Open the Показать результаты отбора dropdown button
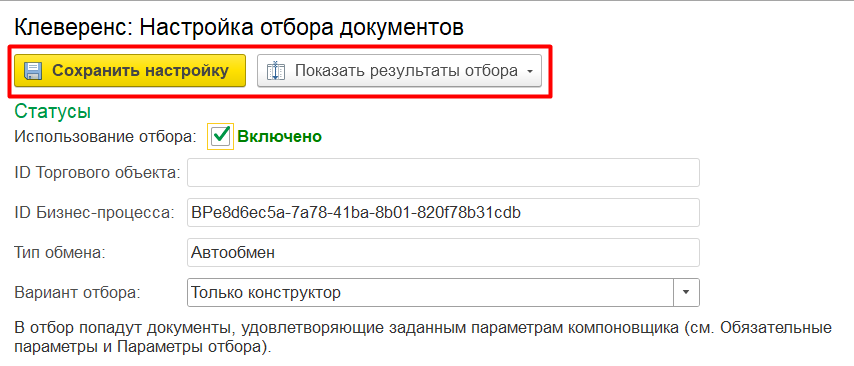The image size is (854, 366). (x=399, y=71)
